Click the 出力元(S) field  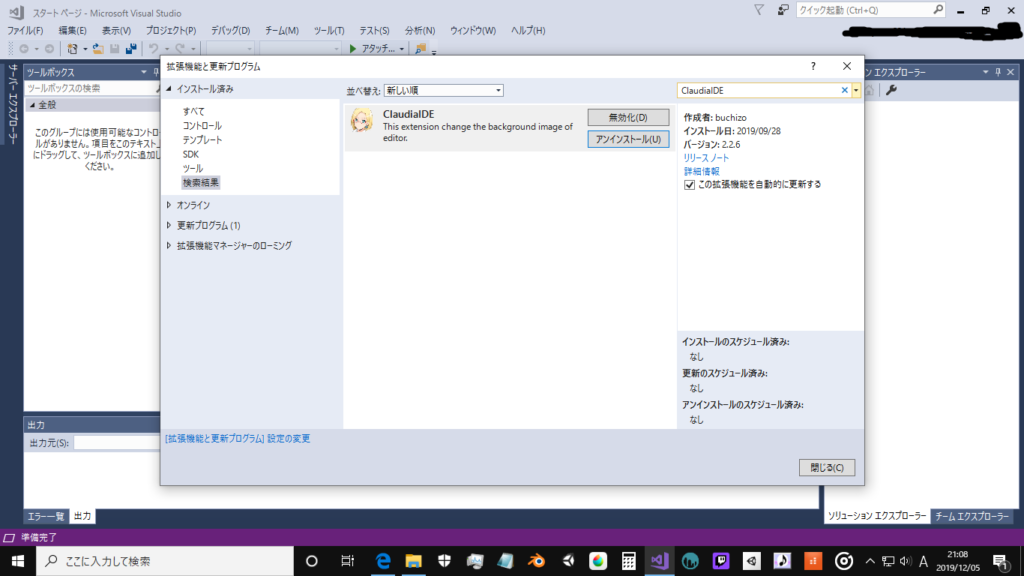coord(116,443)
